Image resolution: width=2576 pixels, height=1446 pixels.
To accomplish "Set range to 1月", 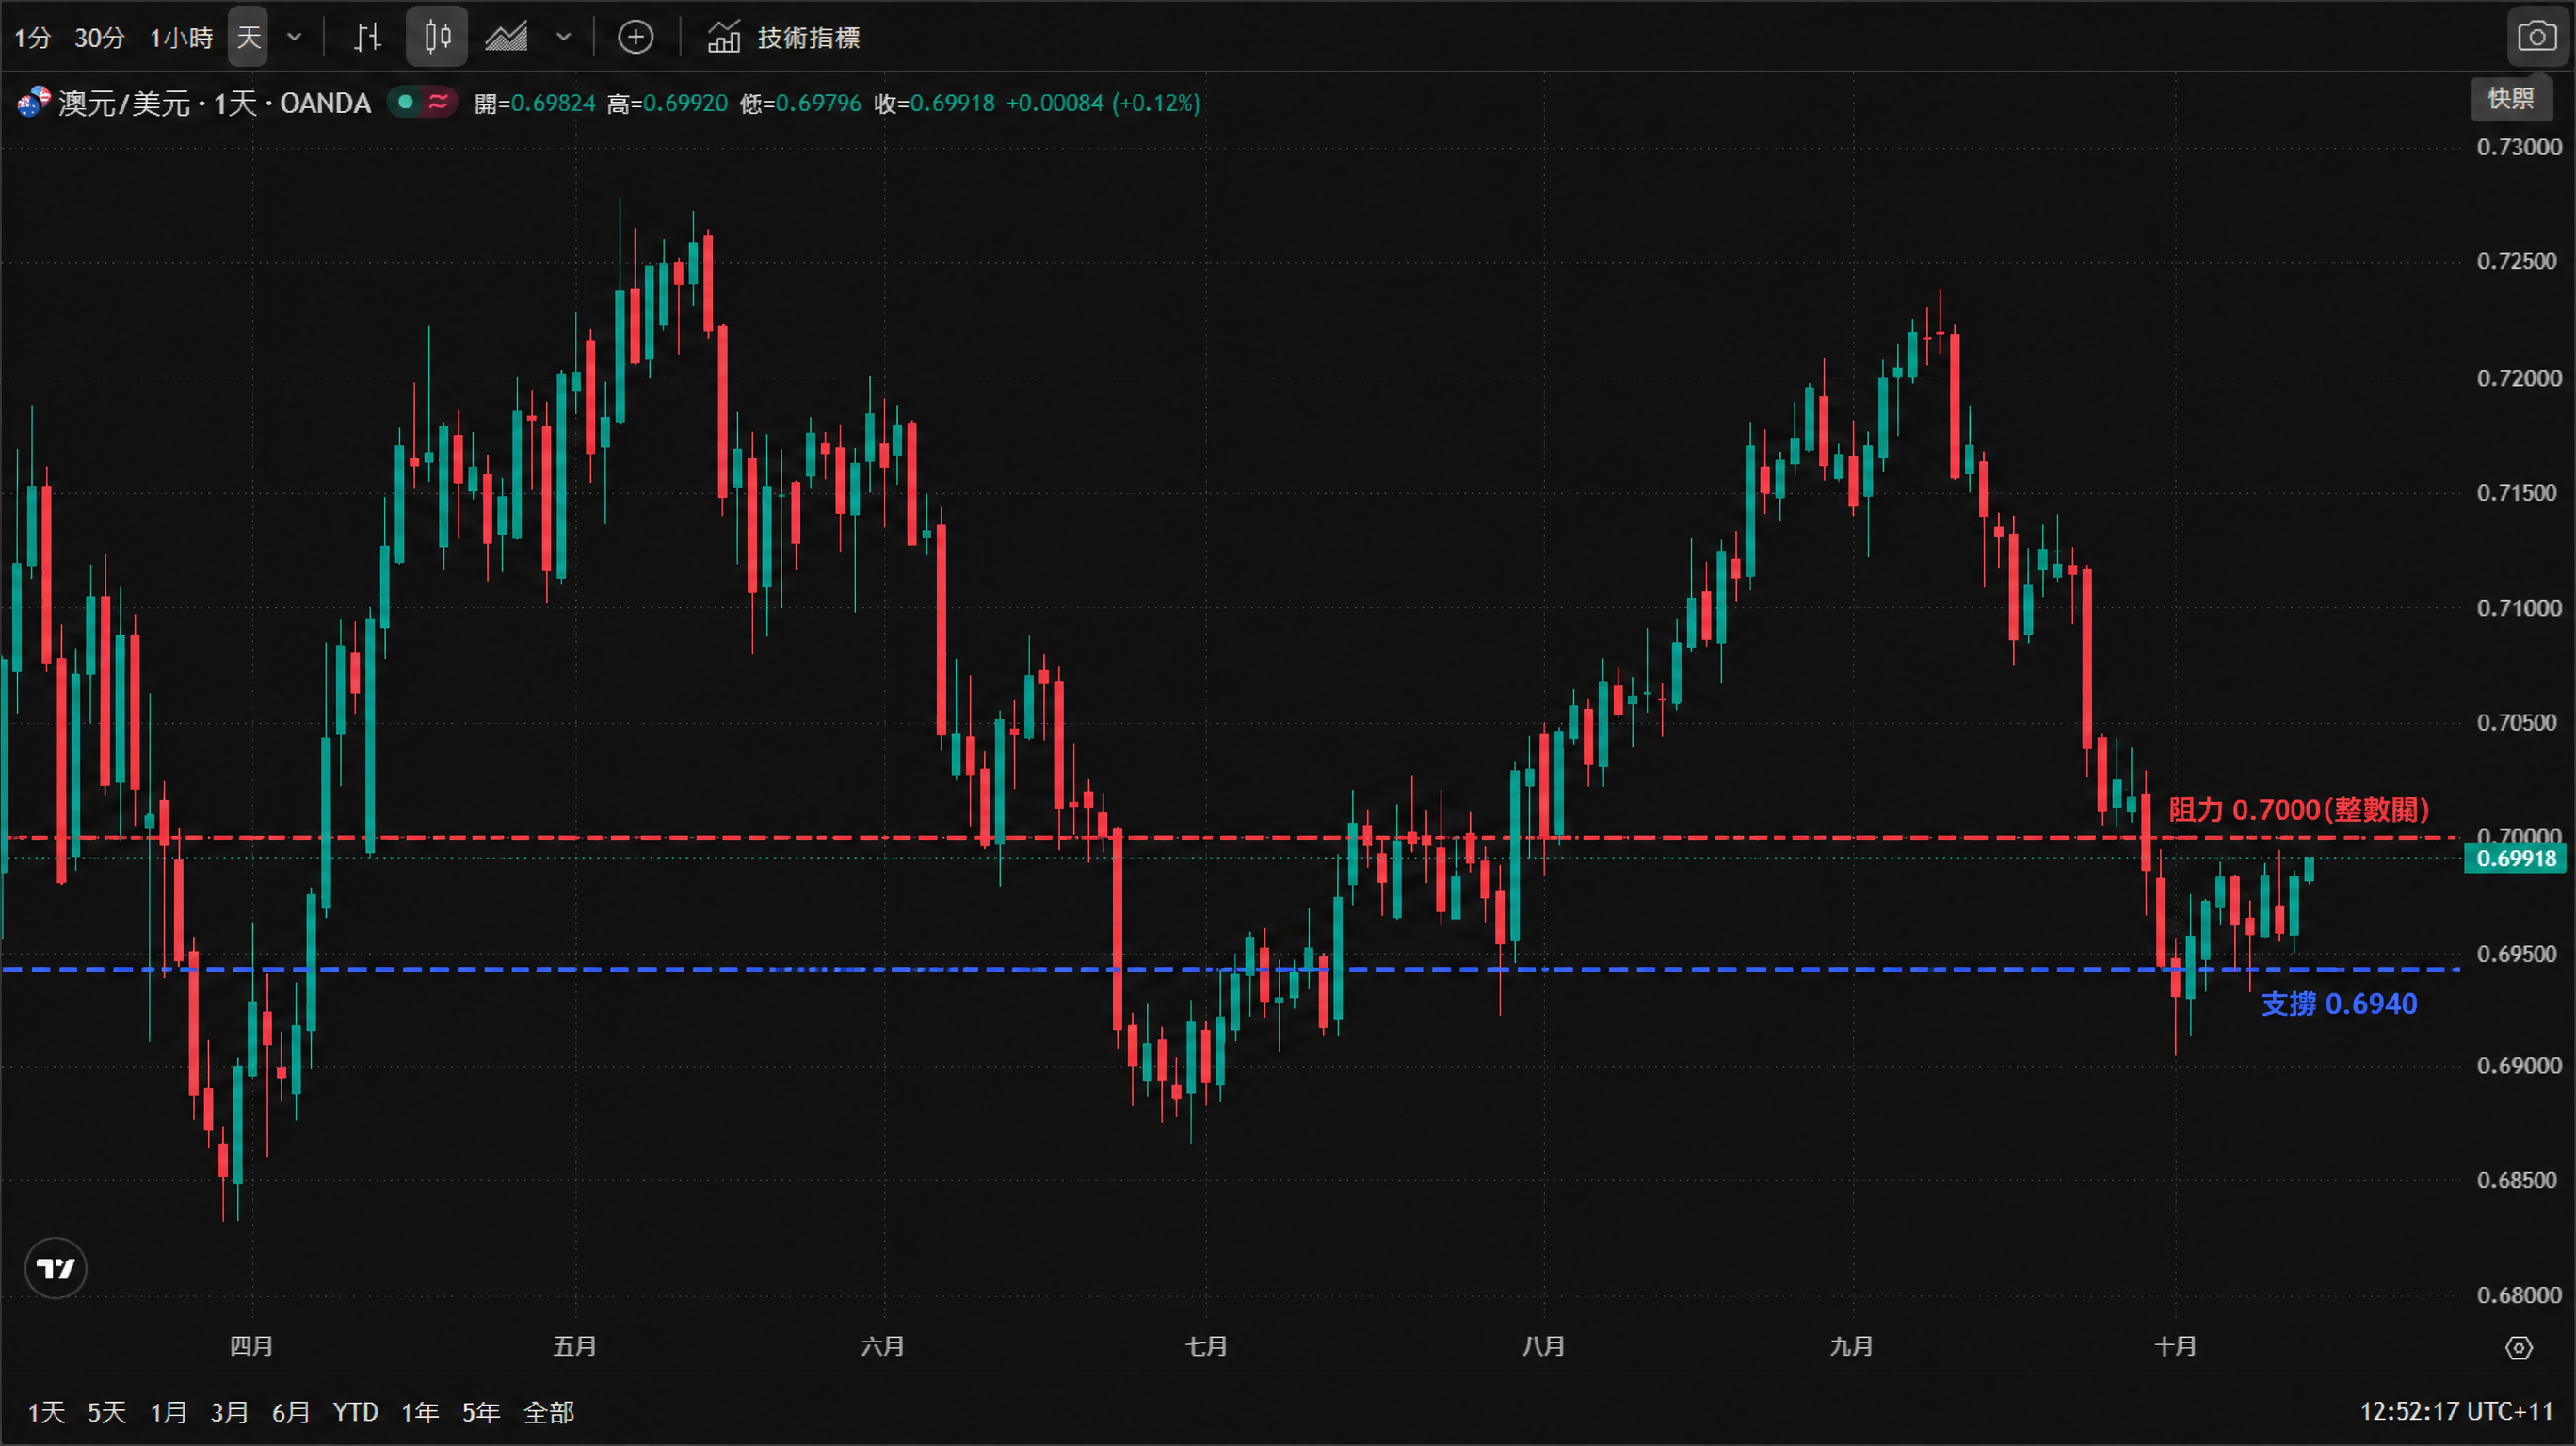I will click(169, 1412).
